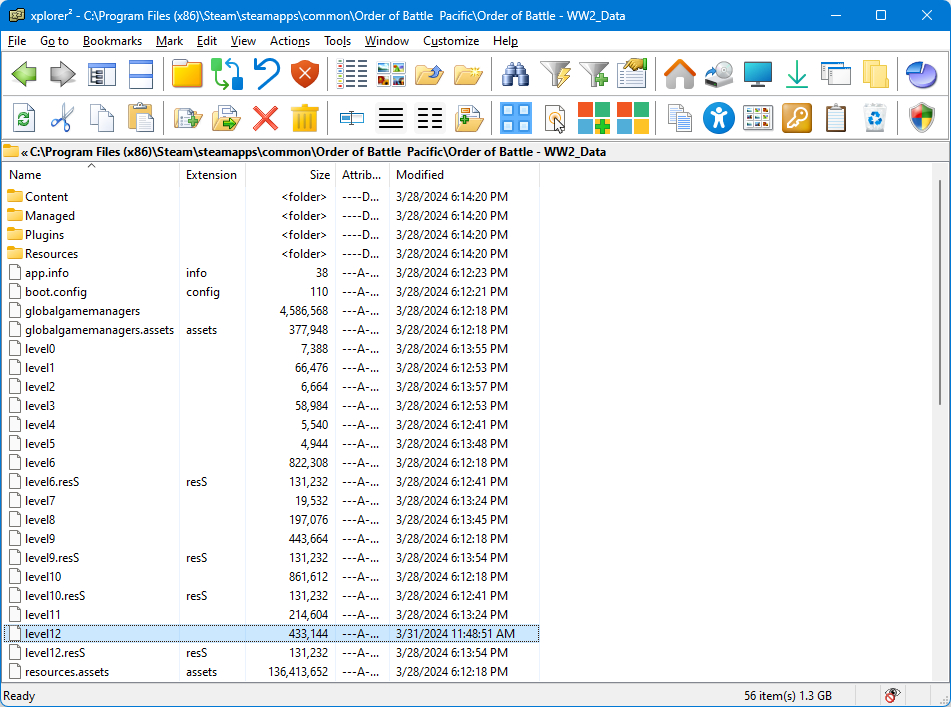Toggle the folder tree pane icon
Screen dimensions: 951x707
coord(102,75)
